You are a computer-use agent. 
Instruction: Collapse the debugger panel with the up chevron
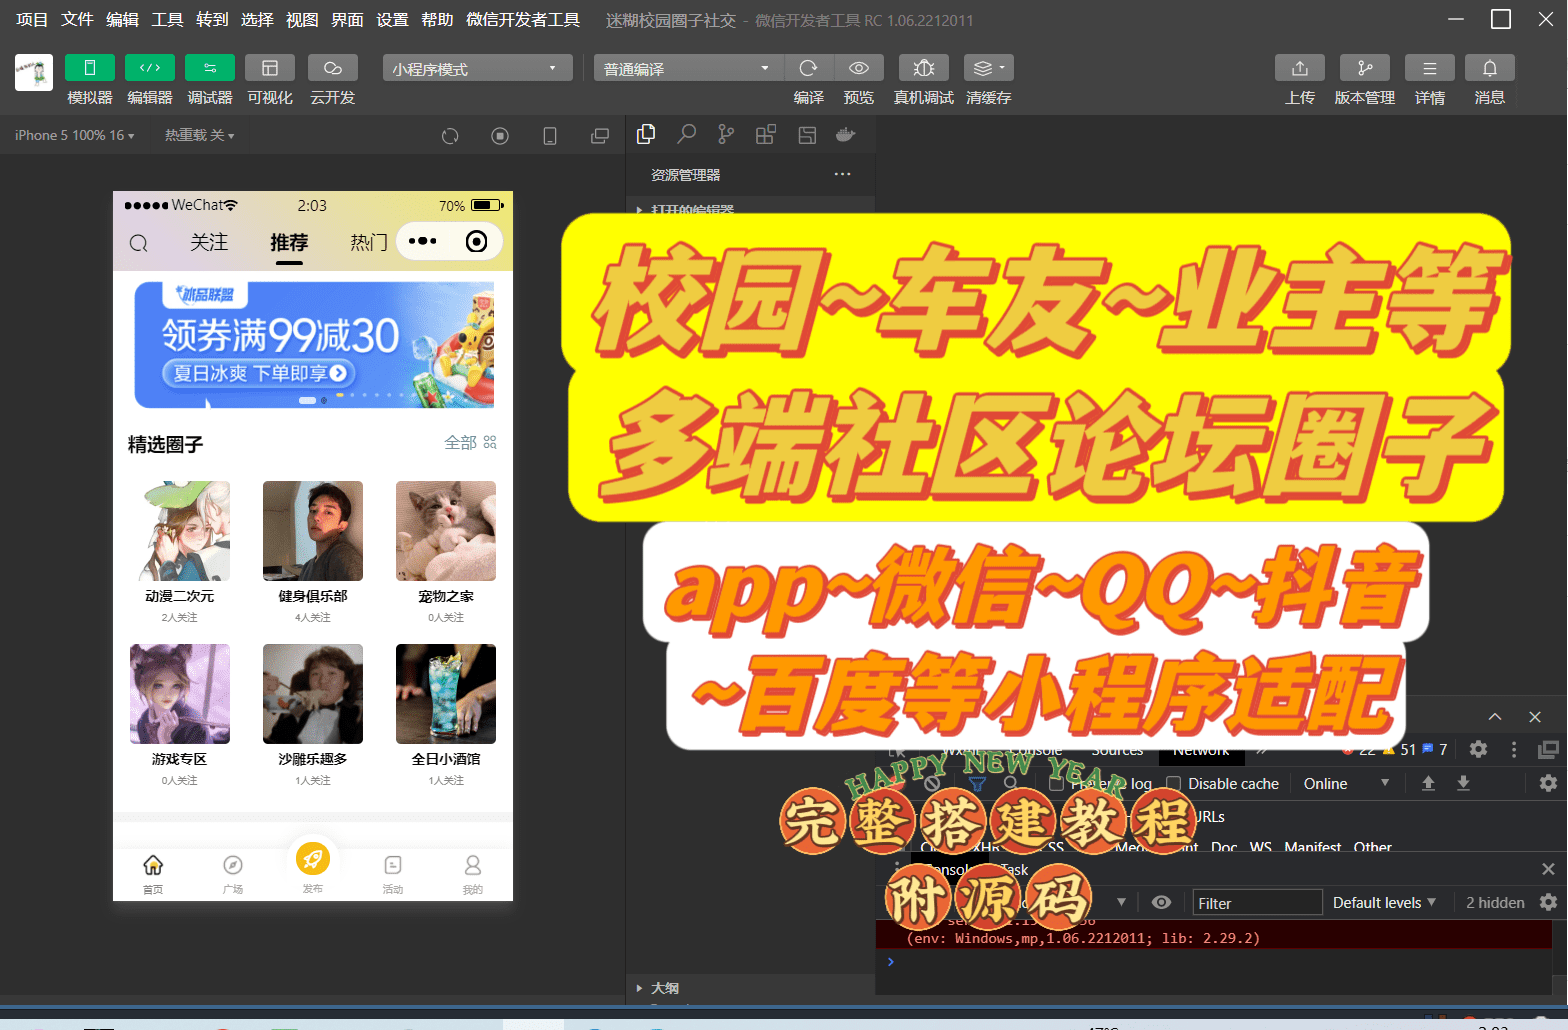pos(1495,717)
